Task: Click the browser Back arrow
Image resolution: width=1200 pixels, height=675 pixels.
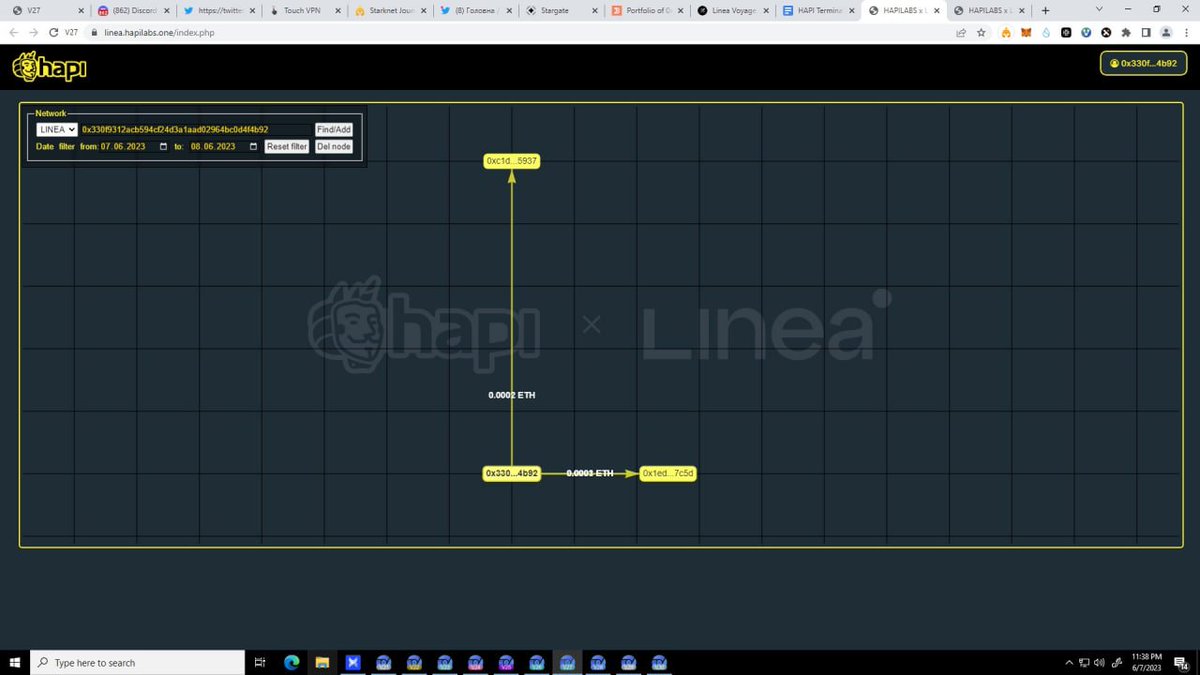Action: (x=14, y=32)
